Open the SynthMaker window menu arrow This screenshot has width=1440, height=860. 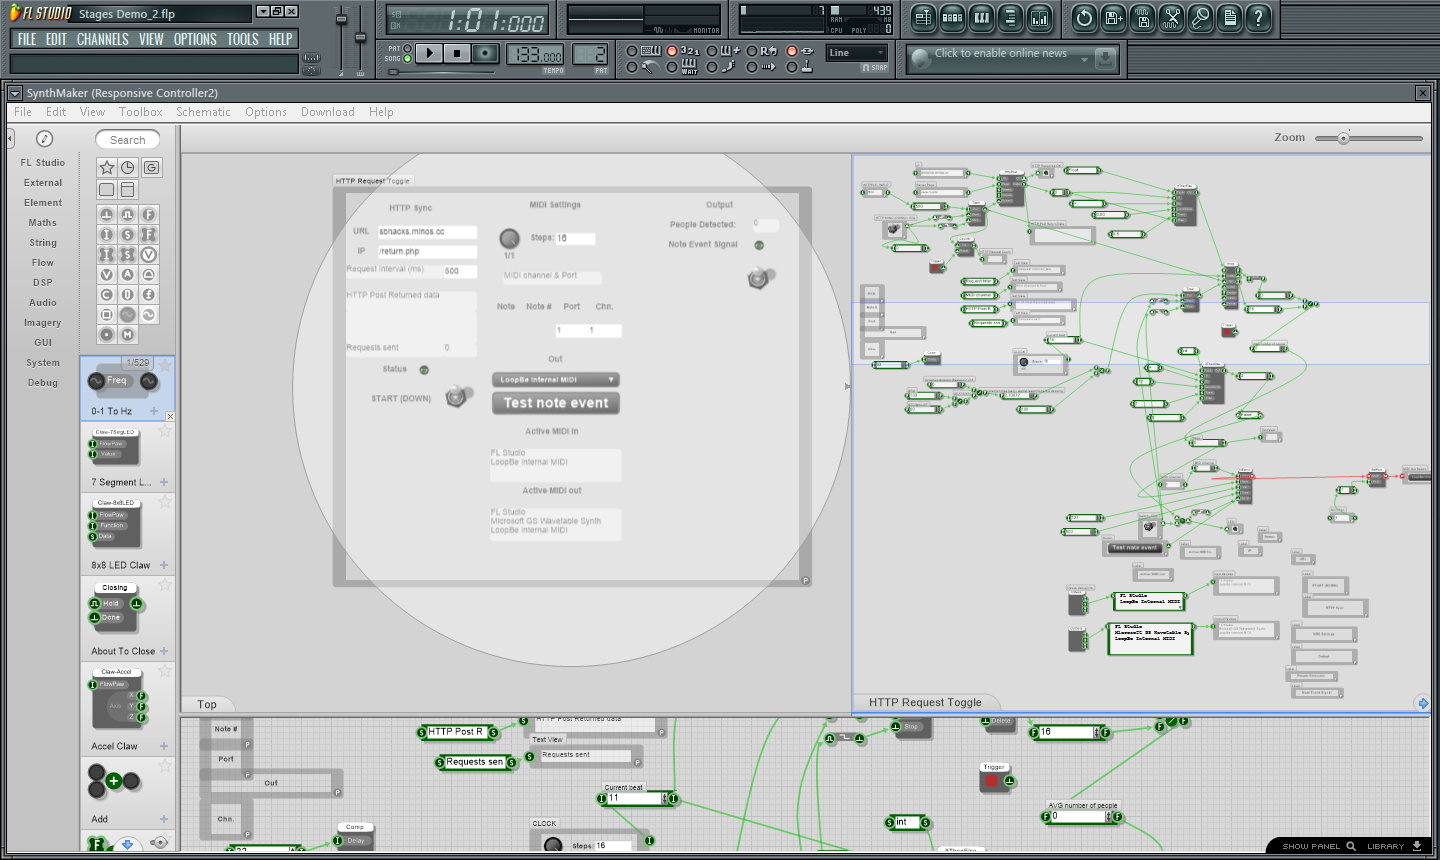(x=15, y=93)
